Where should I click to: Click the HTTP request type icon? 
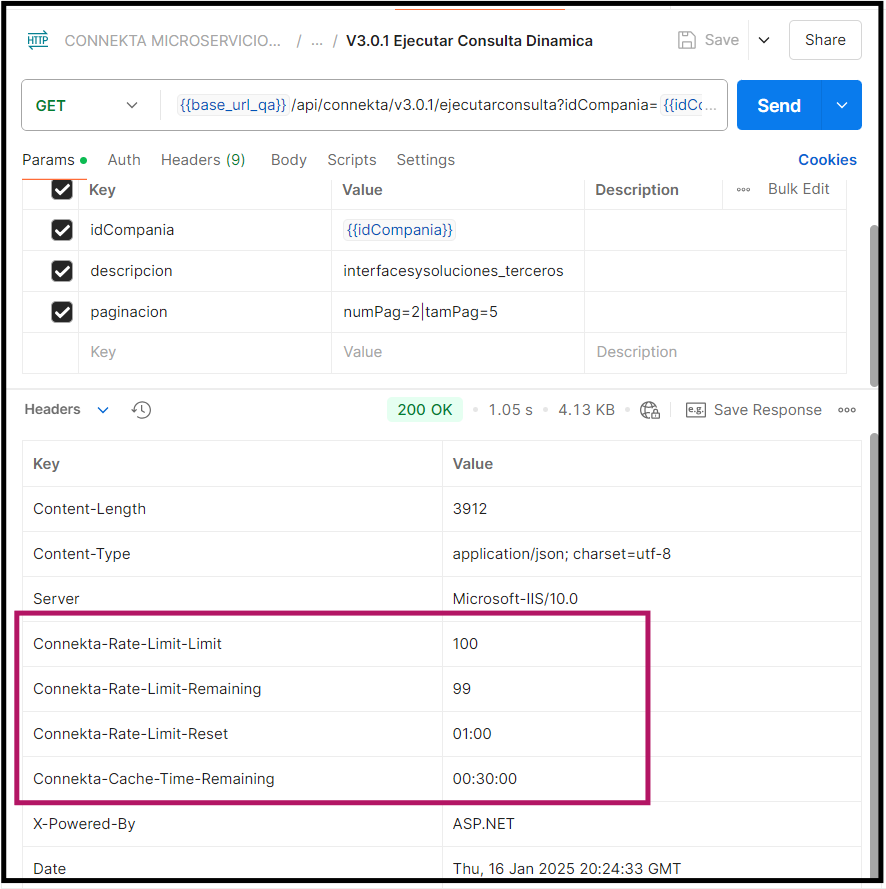[x=38, y=40]
